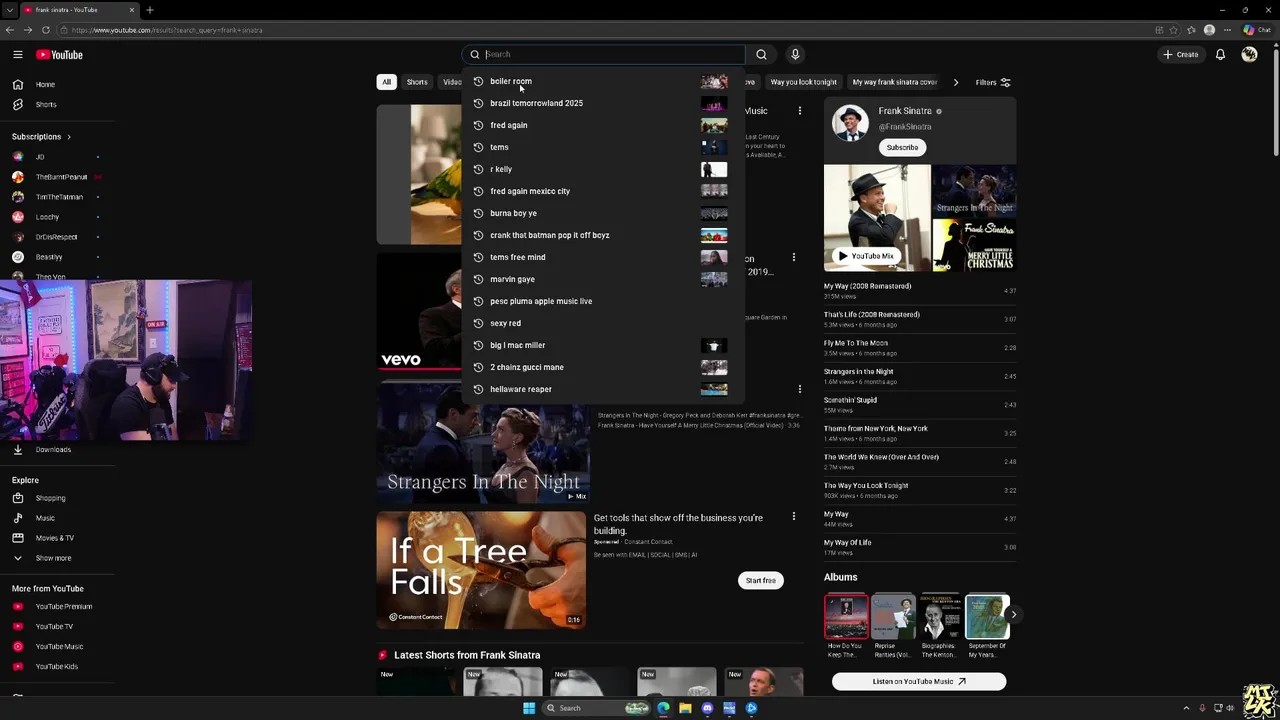The image size is (1280, 720).
Task: Click Listen on YouTube Music
Action: 919,681
